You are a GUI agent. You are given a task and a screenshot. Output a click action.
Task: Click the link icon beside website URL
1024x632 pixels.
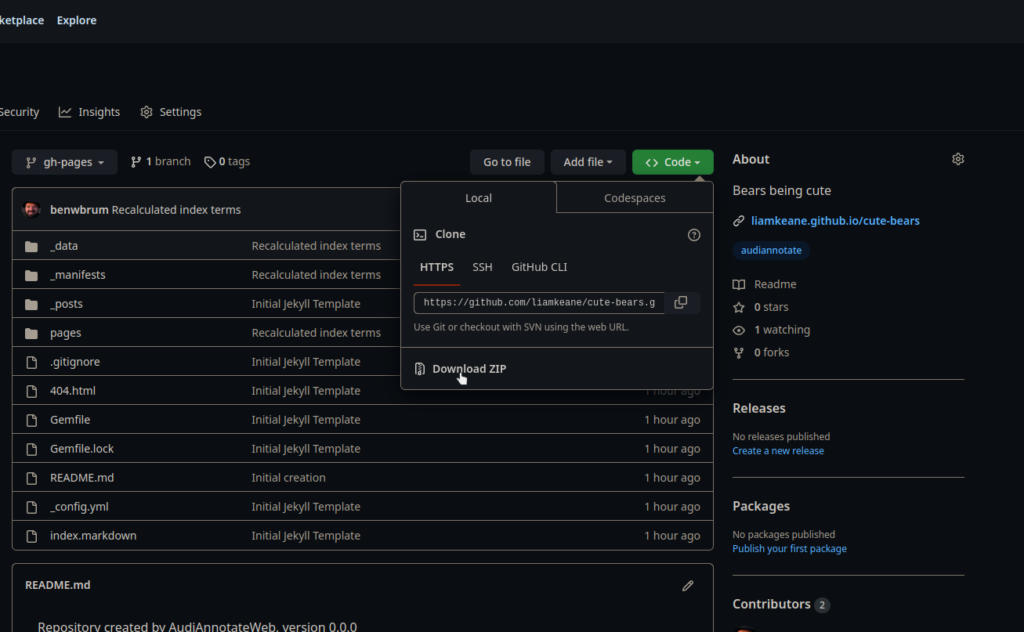click(x=739, y=221)
